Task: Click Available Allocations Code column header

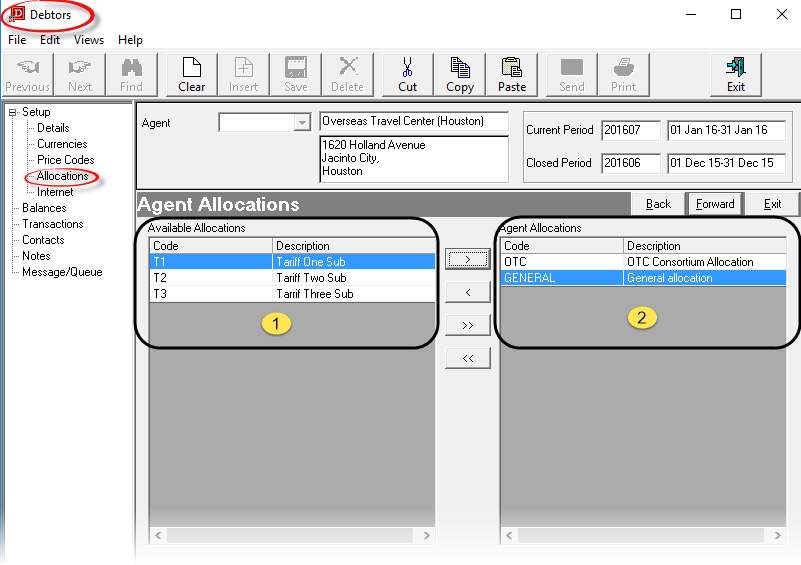Action: tap(211, 246)
